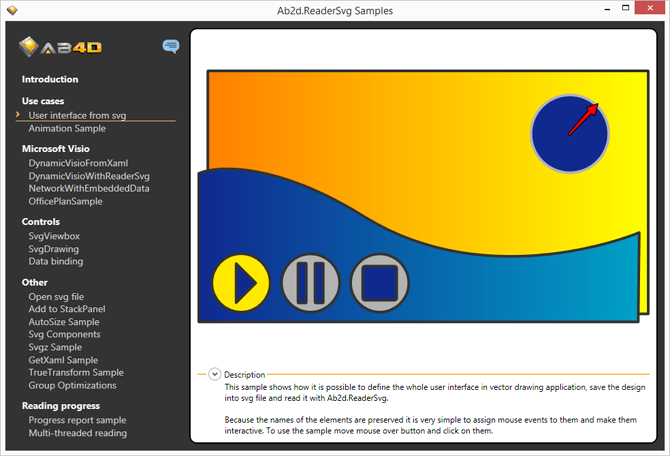Viewport: 670px width, 456px height.
Task: Open NetworkWithEmbeddedData sample
Action: tap(89, 188)
